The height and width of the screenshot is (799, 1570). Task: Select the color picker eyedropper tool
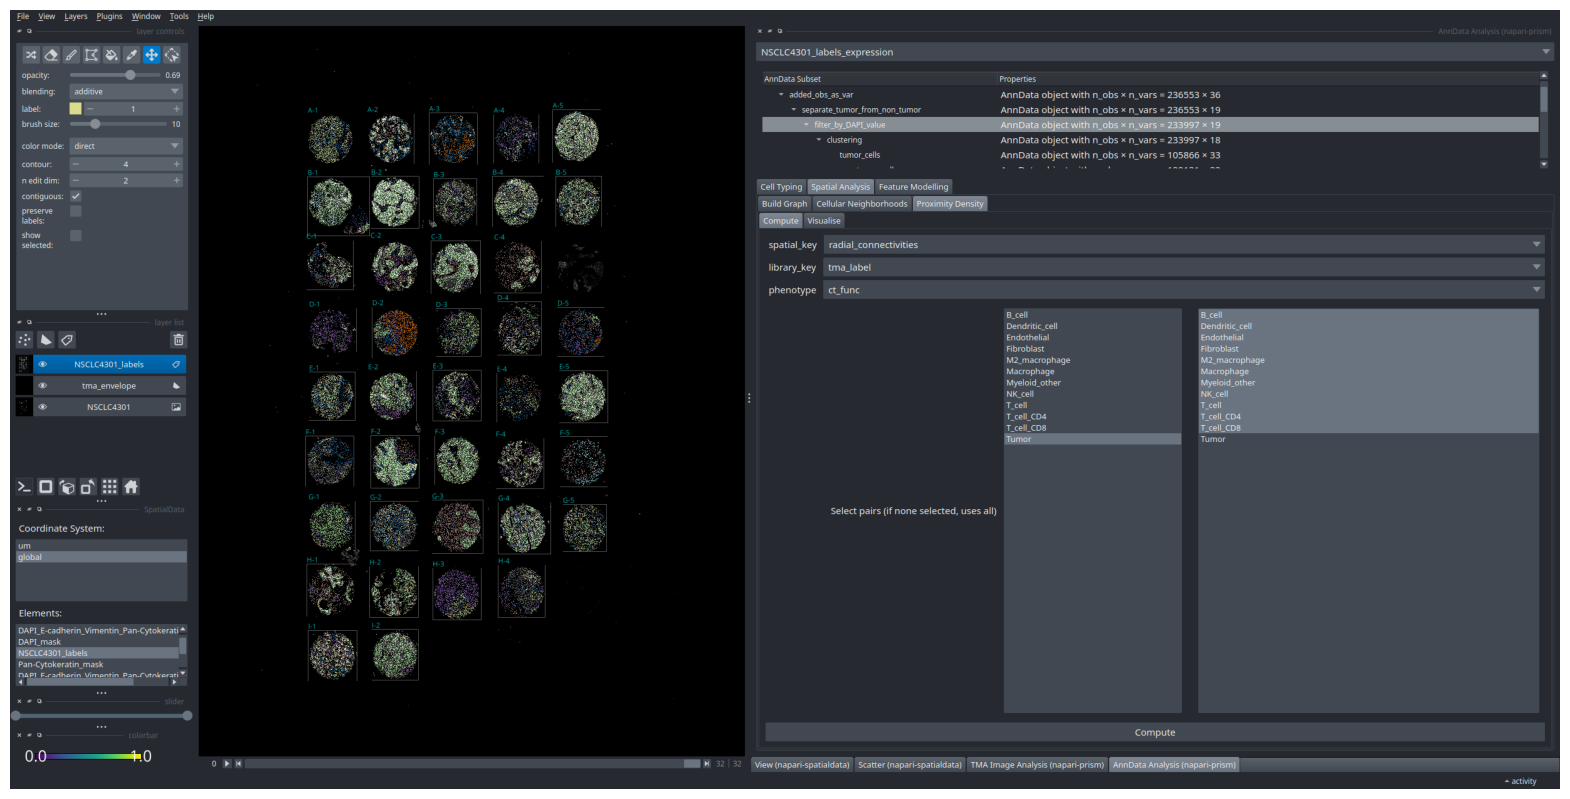pyautogui.click(x=131, y=55)
